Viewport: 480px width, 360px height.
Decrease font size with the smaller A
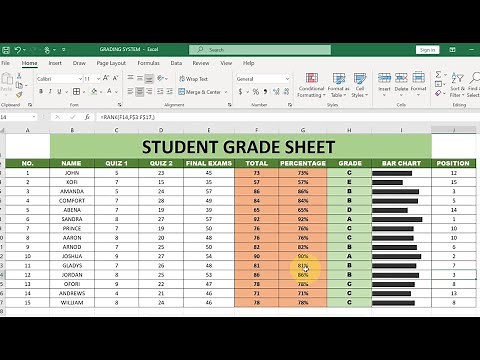pyautogui.click(x=115, y=78)
